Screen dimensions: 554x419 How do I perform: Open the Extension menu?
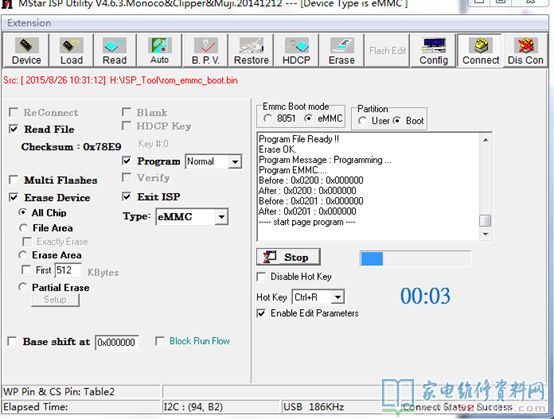pyautogui.click(x=29, y=23)
